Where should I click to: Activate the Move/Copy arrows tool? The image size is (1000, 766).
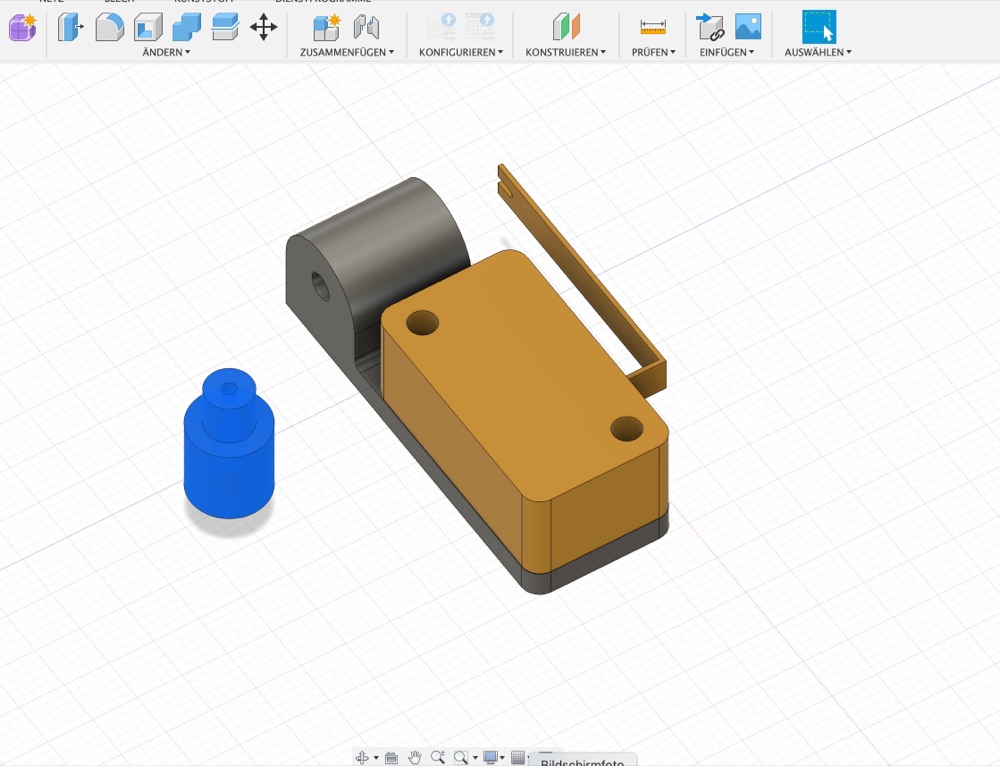click(x=263, y=27)
